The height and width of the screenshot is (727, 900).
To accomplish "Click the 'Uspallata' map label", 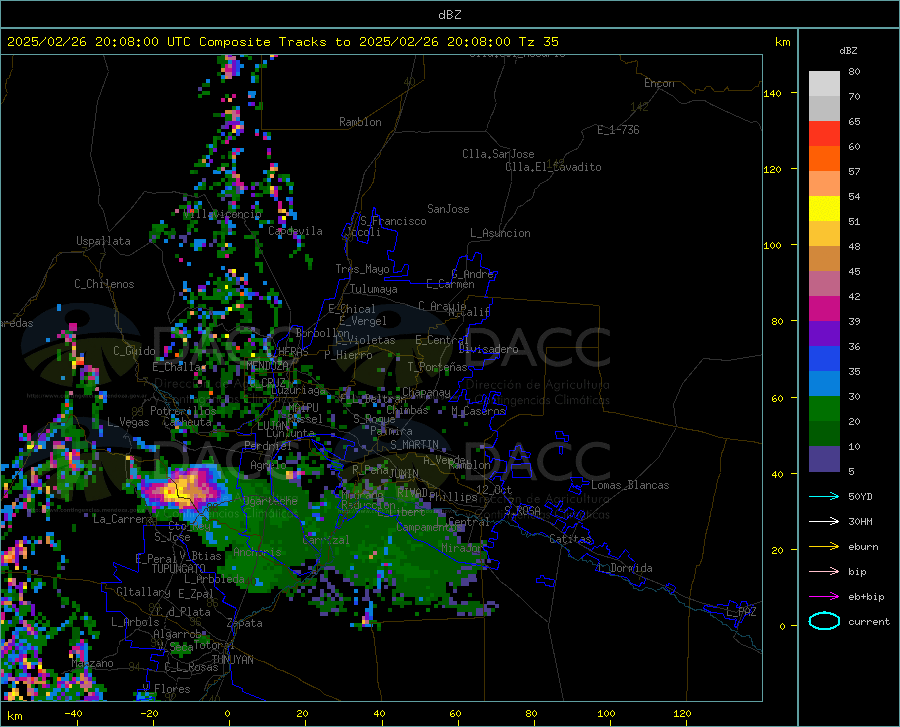I will coord(103,241).
